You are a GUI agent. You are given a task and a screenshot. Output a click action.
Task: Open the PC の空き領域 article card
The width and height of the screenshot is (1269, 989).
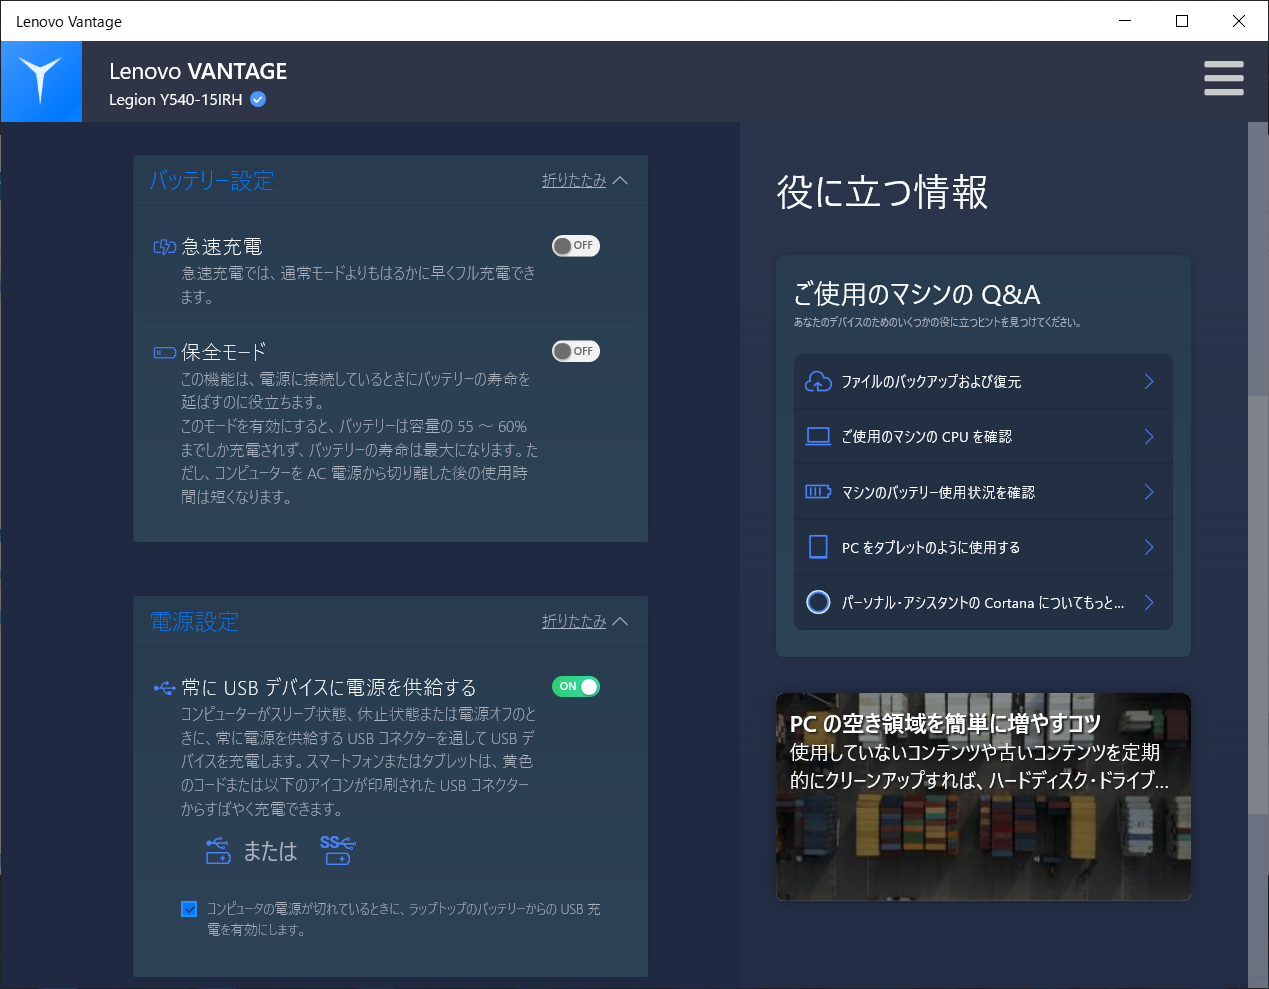coord(983,796)
